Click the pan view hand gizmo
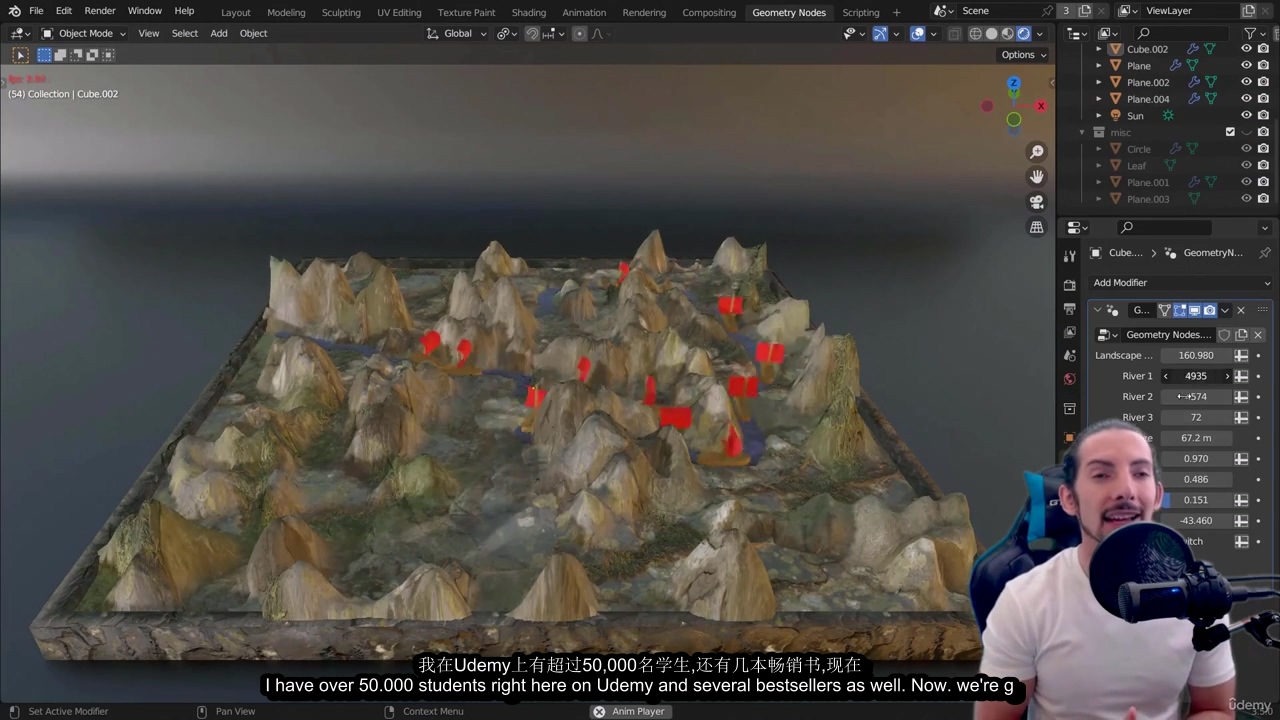1280x720 pixels. click(x=1037, y=177)
